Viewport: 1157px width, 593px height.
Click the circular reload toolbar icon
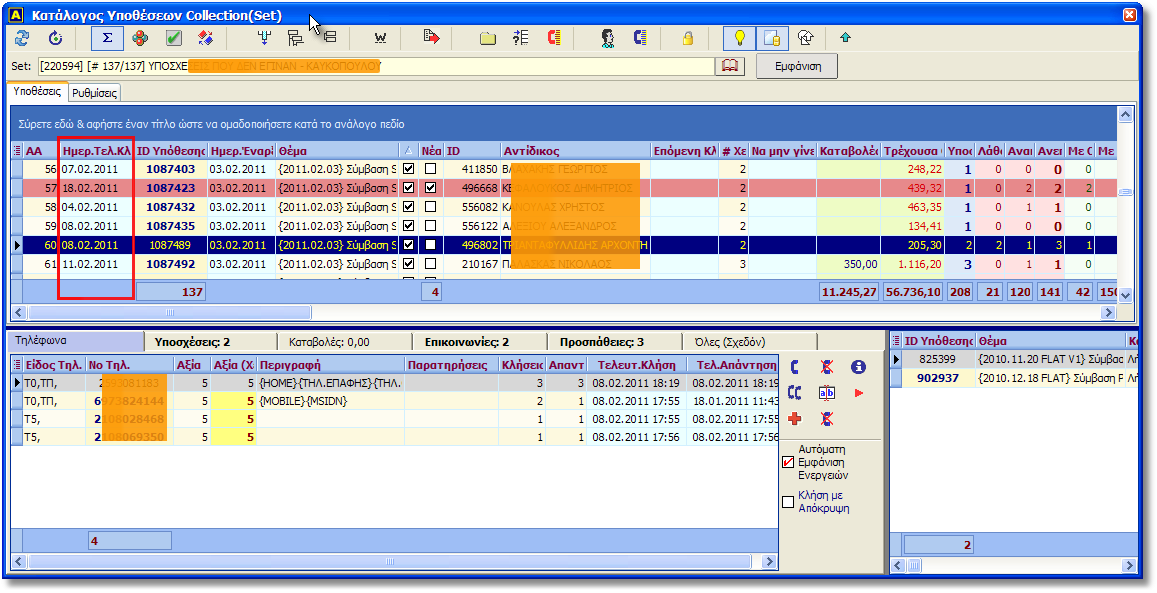click(55, 38)
